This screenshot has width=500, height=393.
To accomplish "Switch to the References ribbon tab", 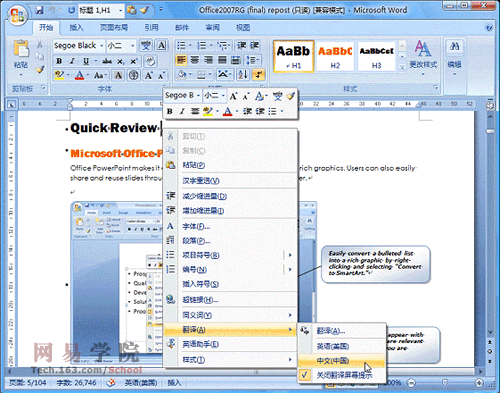I will click(x=151, y=27).
